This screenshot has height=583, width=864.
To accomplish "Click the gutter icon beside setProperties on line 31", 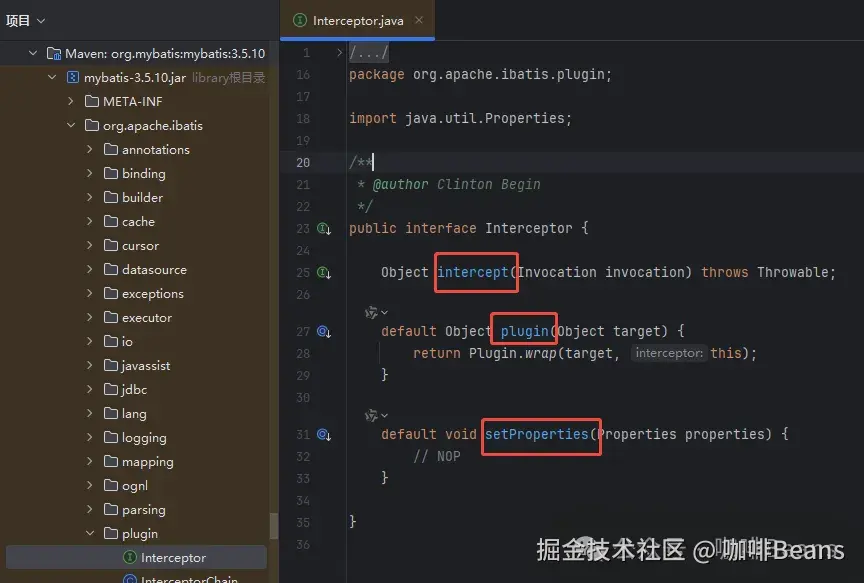I will tap(323, 434).
